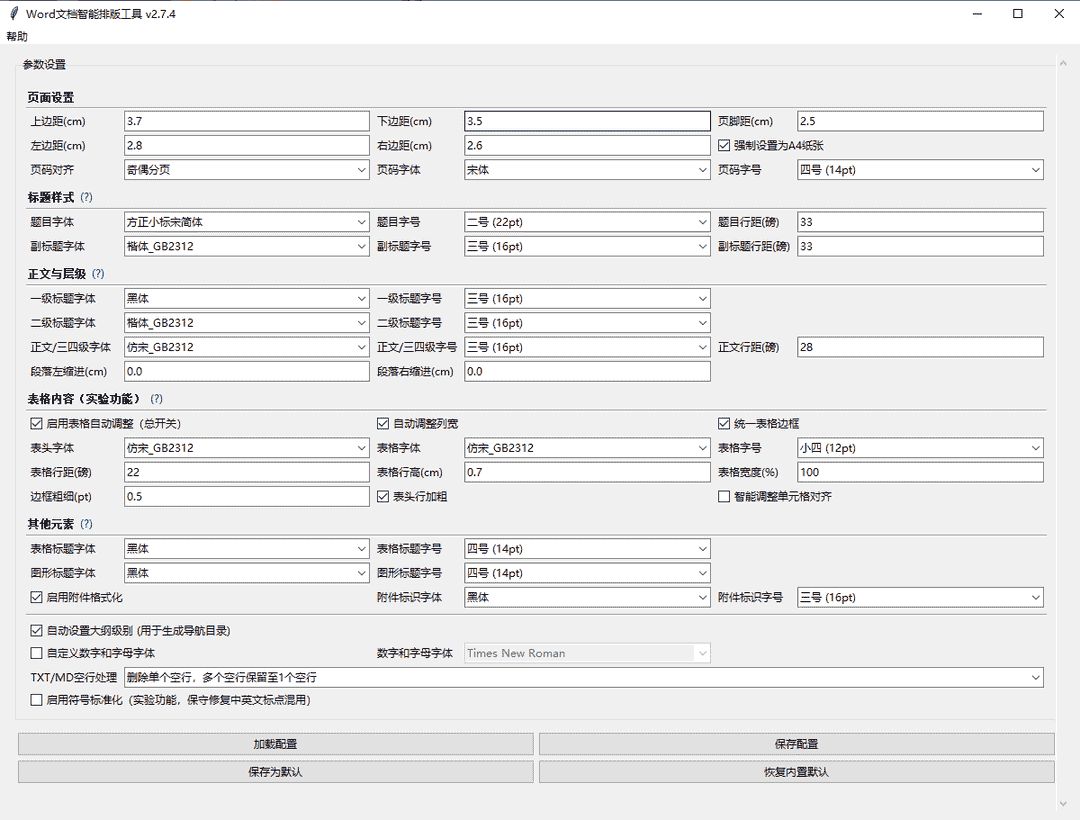The height and width of the screenshot is (820, 1080).
Task: Click the 上边距(cm) input field
Action: click(247, 121)
